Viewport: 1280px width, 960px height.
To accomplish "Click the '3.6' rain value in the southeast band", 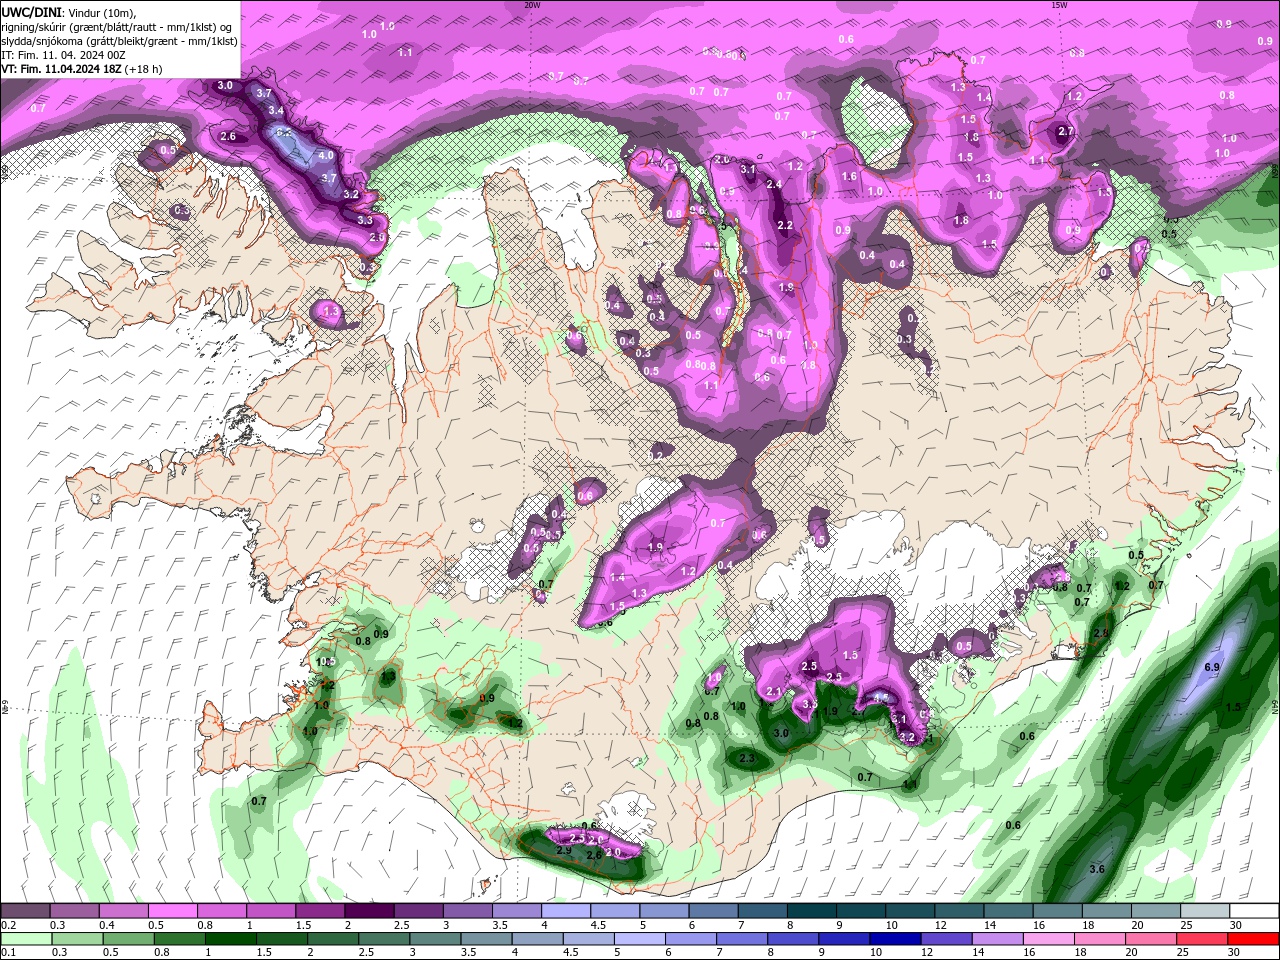I will pos(1097,869).
